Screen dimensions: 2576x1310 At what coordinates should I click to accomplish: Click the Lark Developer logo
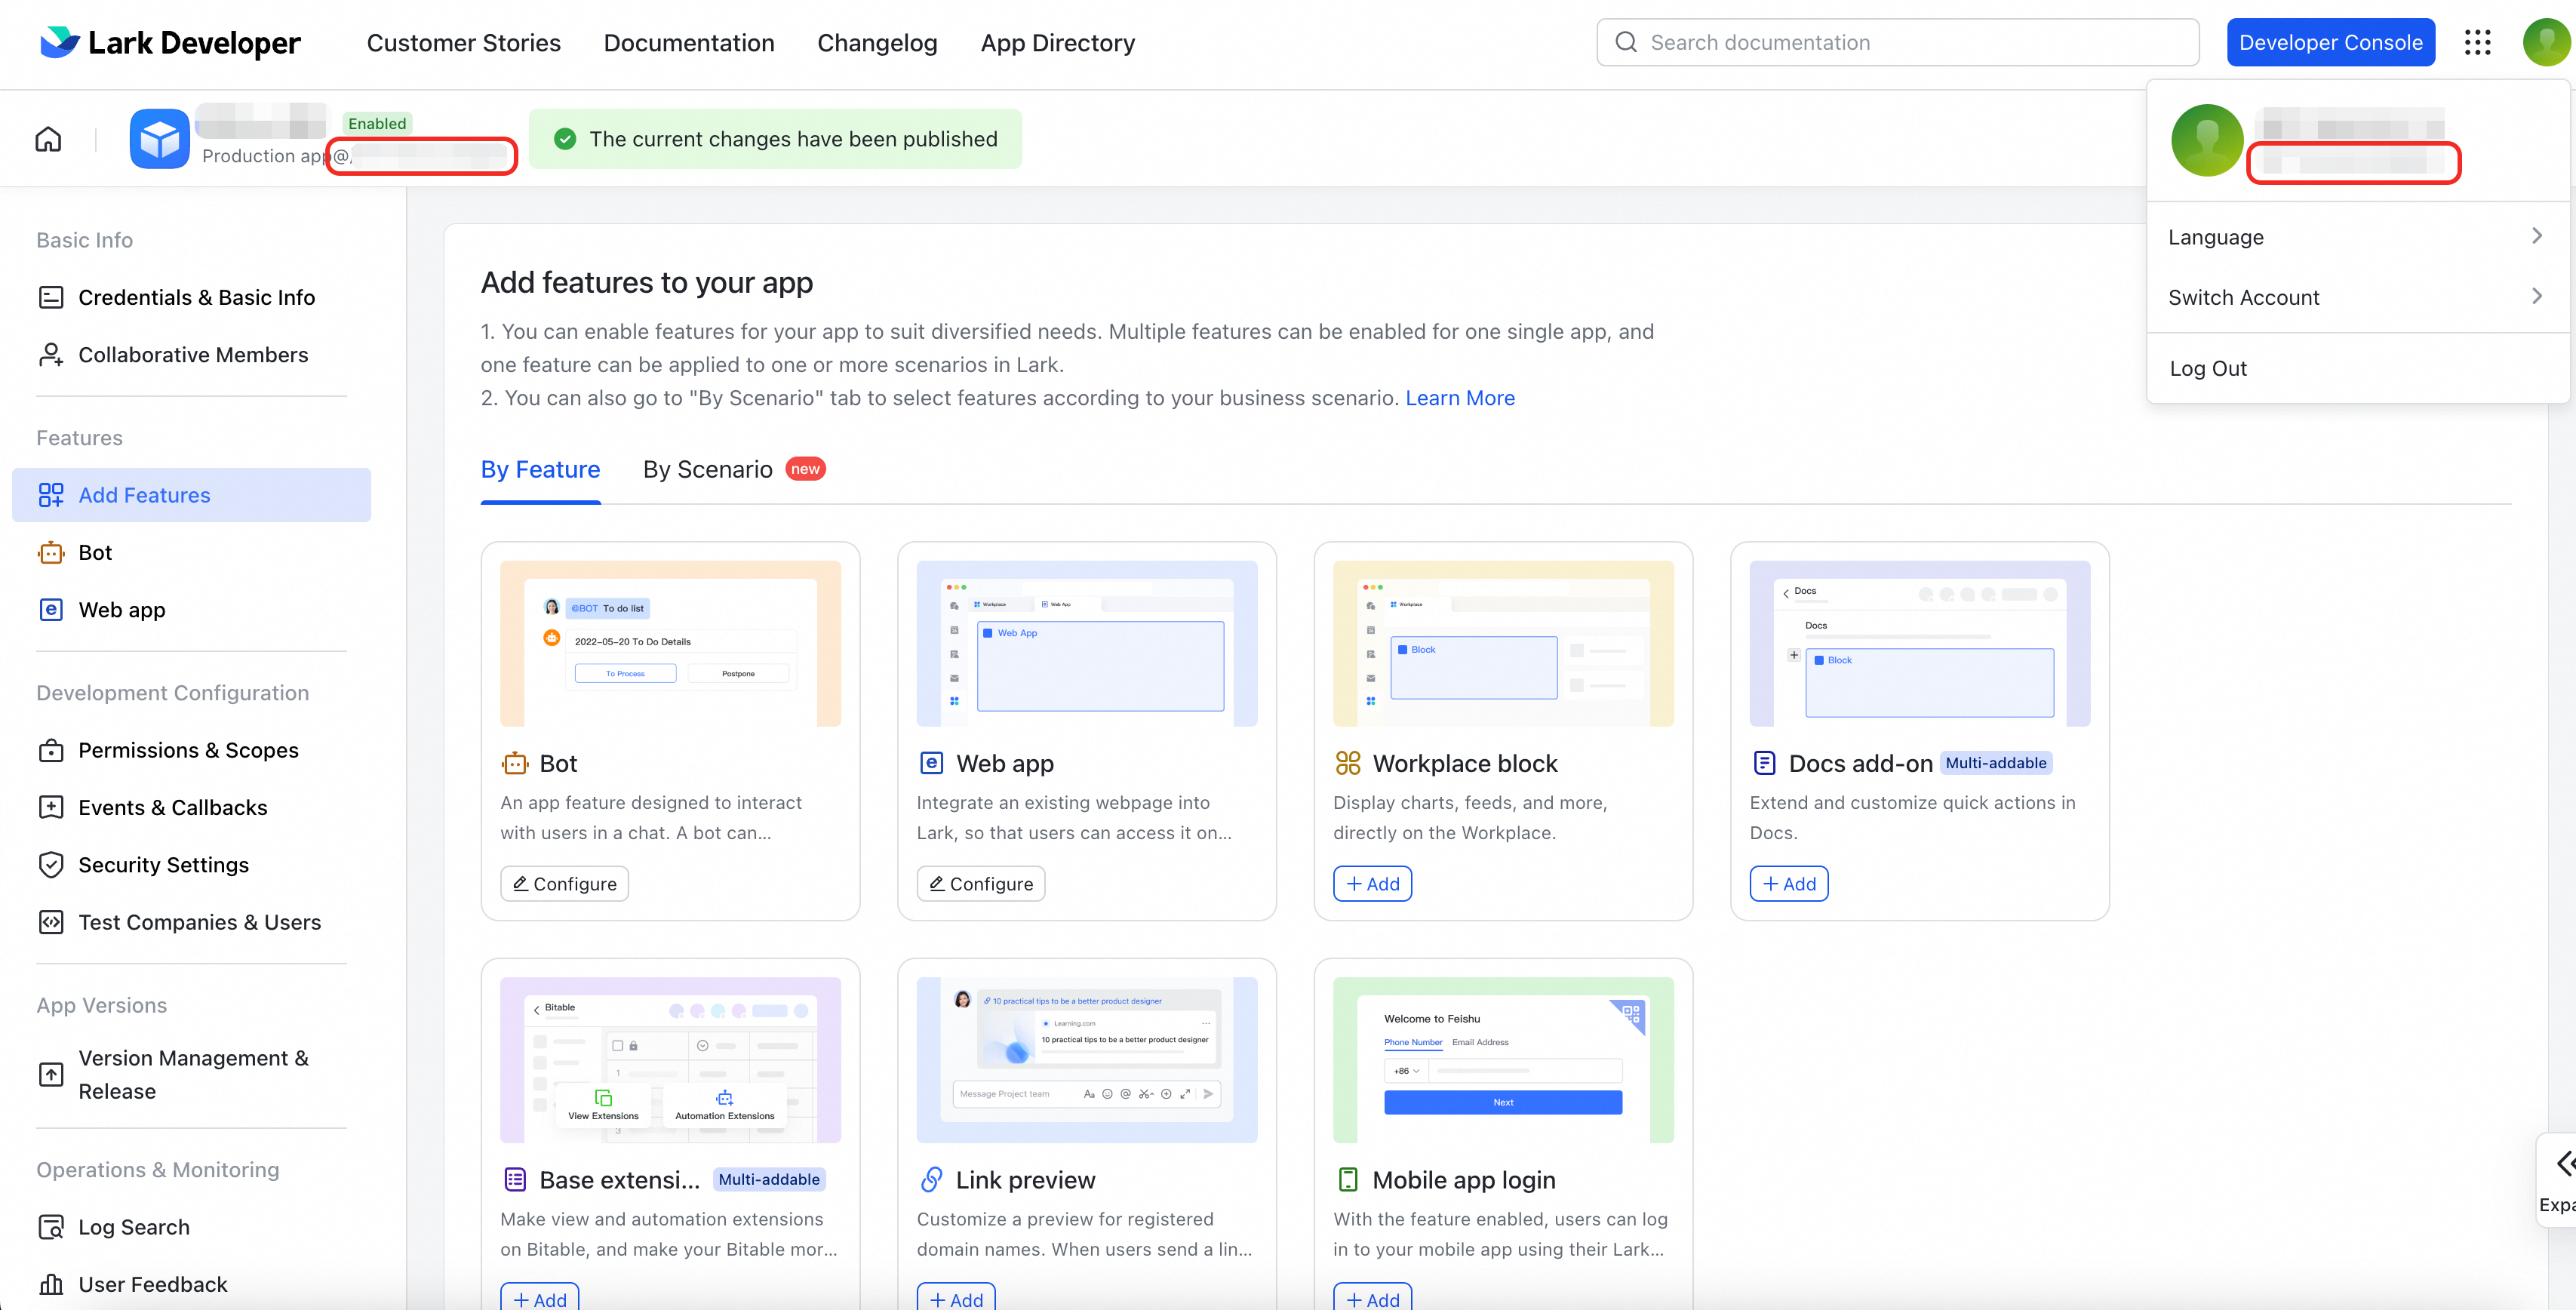(170, 42)
